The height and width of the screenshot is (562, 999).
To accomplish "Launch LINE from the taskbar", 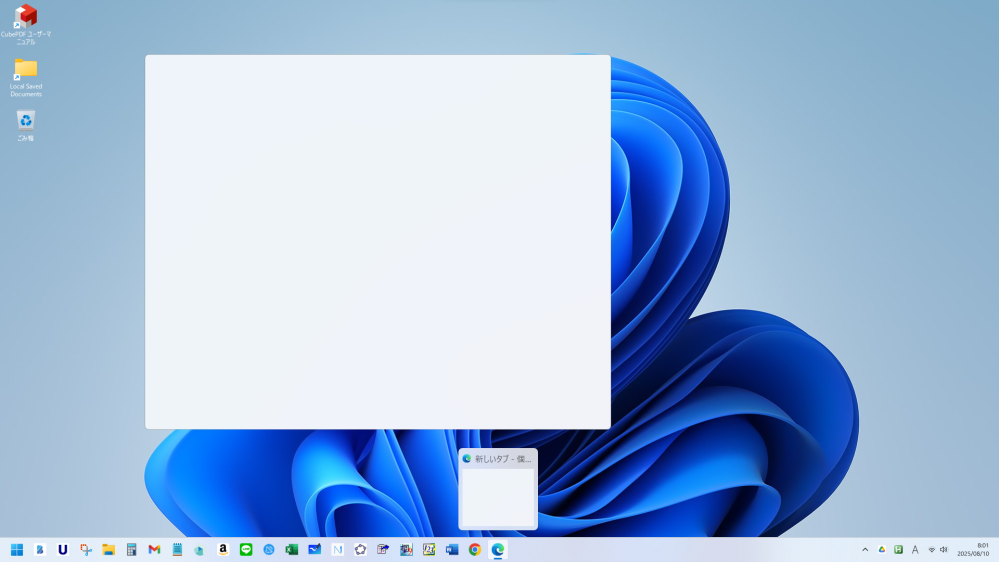I will [x=246, y=549].
